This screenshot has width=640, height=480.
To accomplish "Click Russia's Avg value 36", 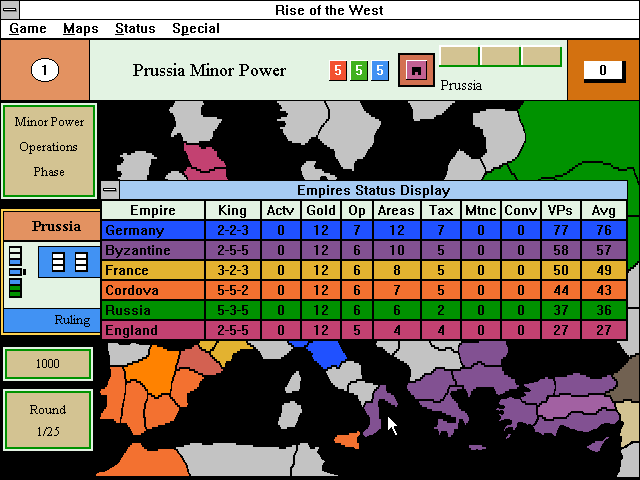I will tap(604, 310).
